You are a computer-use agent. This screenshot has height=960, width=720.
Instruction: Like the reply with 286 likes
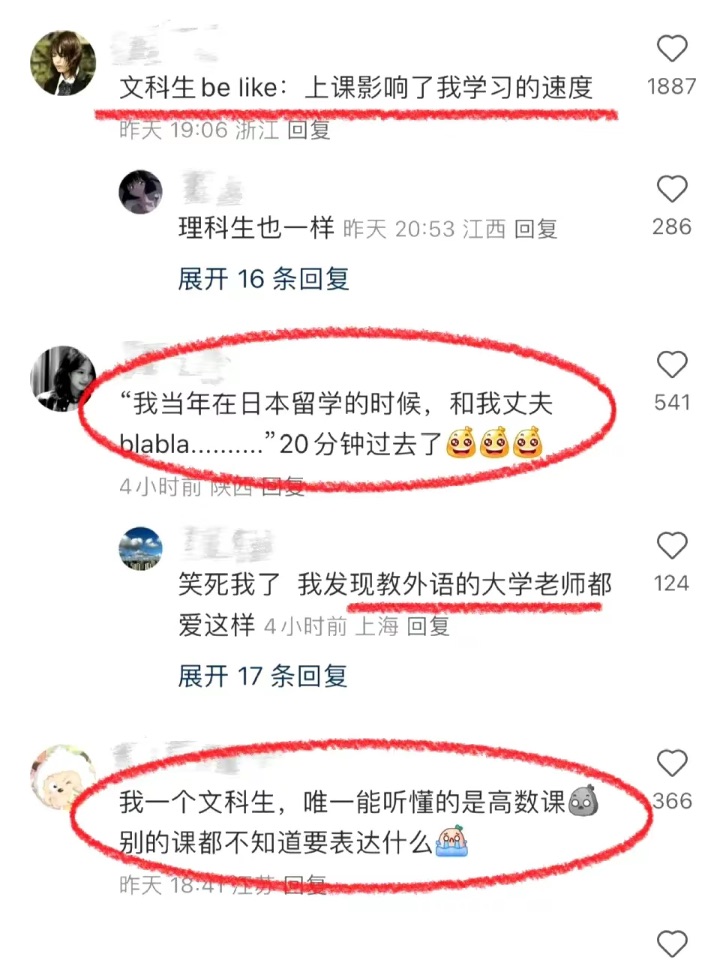672,189
